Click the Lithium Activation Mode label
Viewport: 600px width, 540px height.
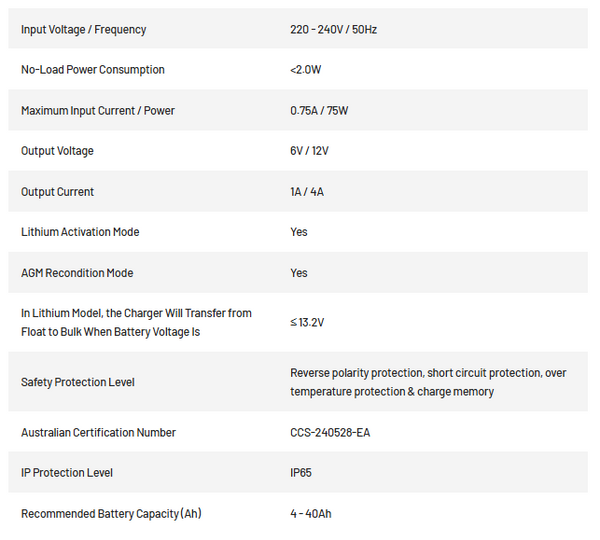pyautogui.click(x=80, y=232)
